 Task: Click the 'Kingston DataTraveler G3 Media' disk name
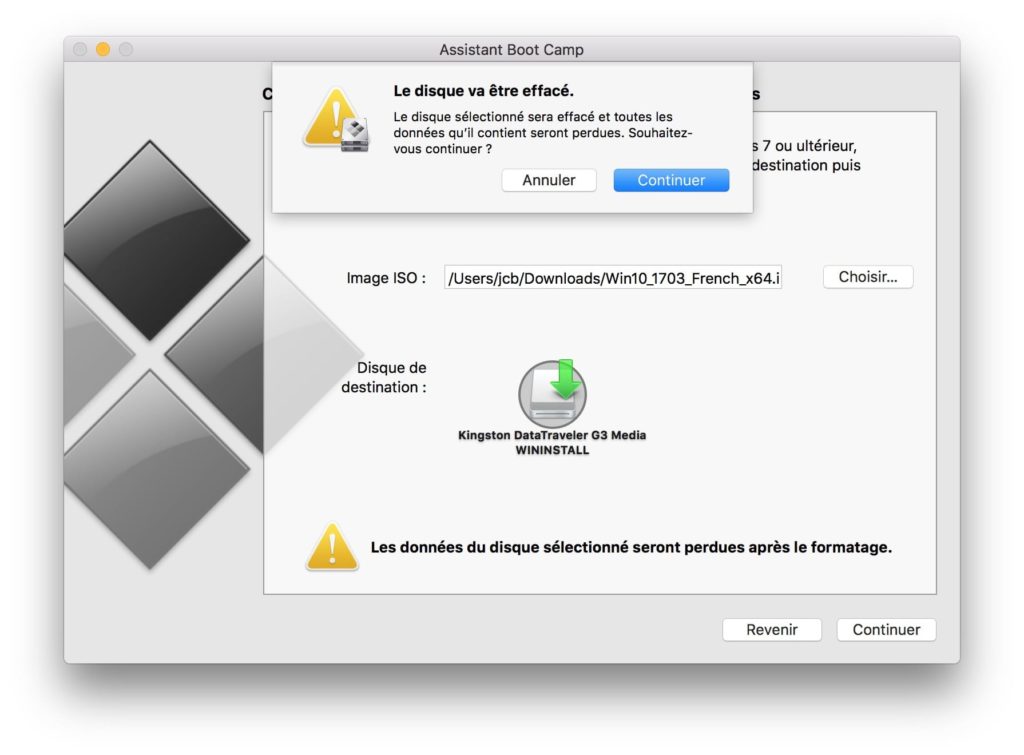click(552, 435)
